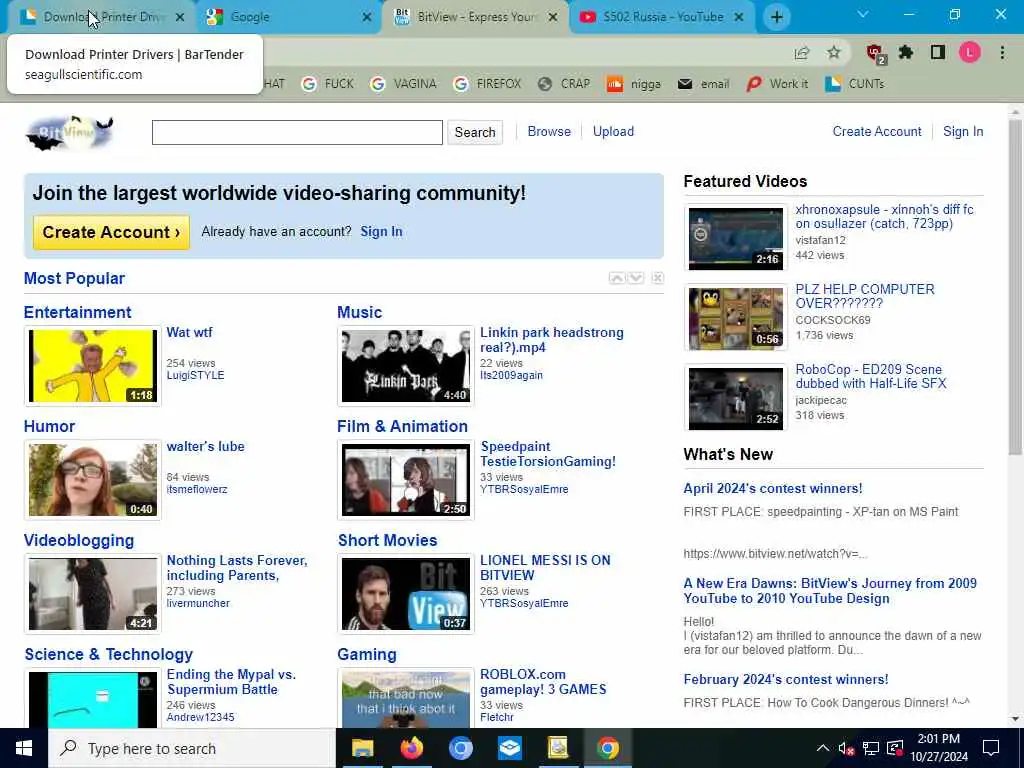
Task: Toggle the browser side panel icon
Action: [x=938, y=52]
